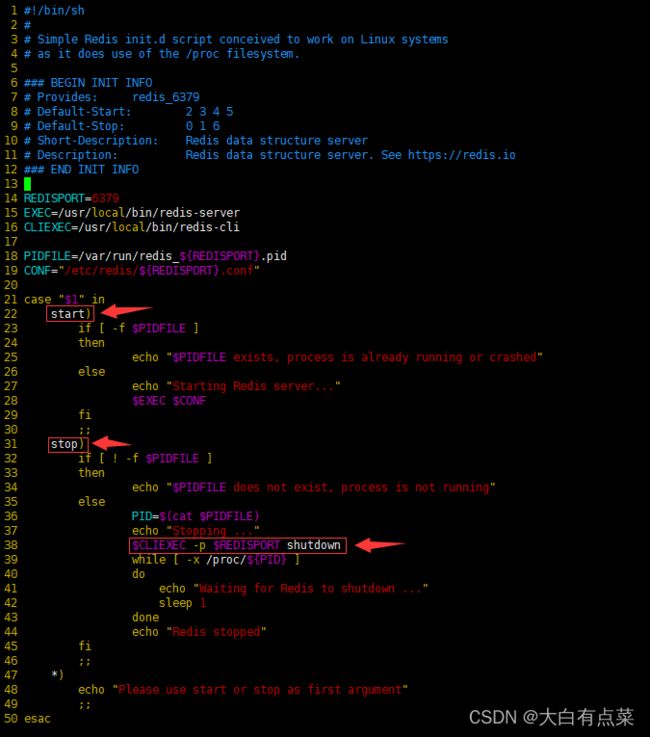650x737 pixels.
Task: Click the boxed $CLIEXEC shutdown command
Action: (238, 545)
